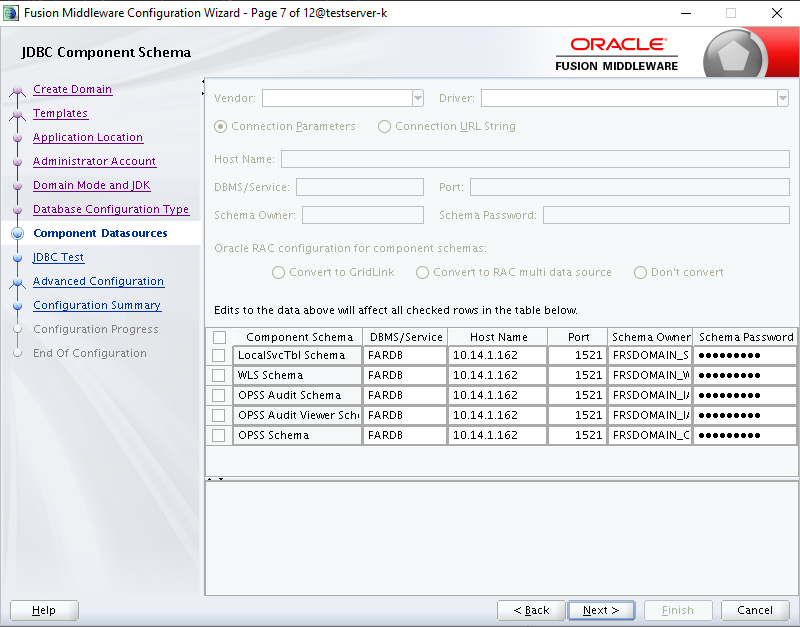Click the Host Name column header
Viewport: 800px width, 627px height.
point(498,337)
